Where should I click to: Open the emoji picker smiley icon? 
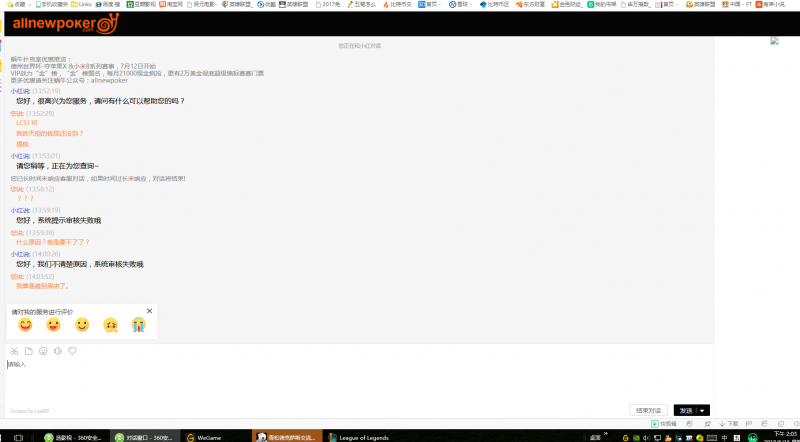(x=43, y=351)
